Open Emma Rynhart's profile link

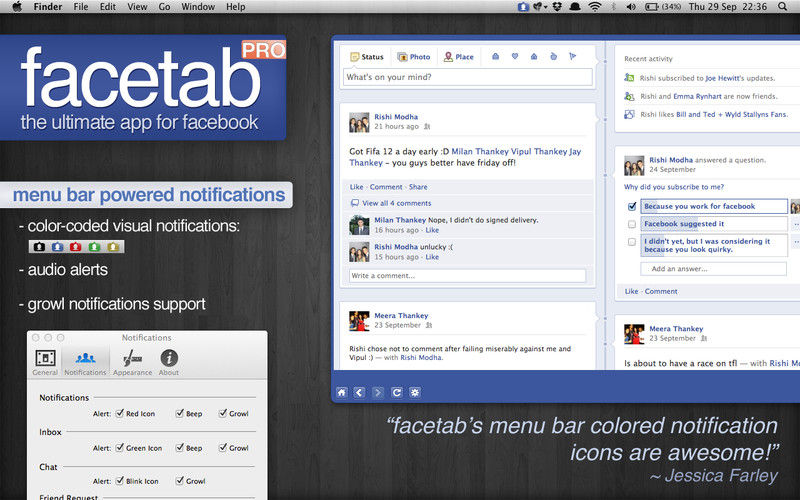coord(697,96)
